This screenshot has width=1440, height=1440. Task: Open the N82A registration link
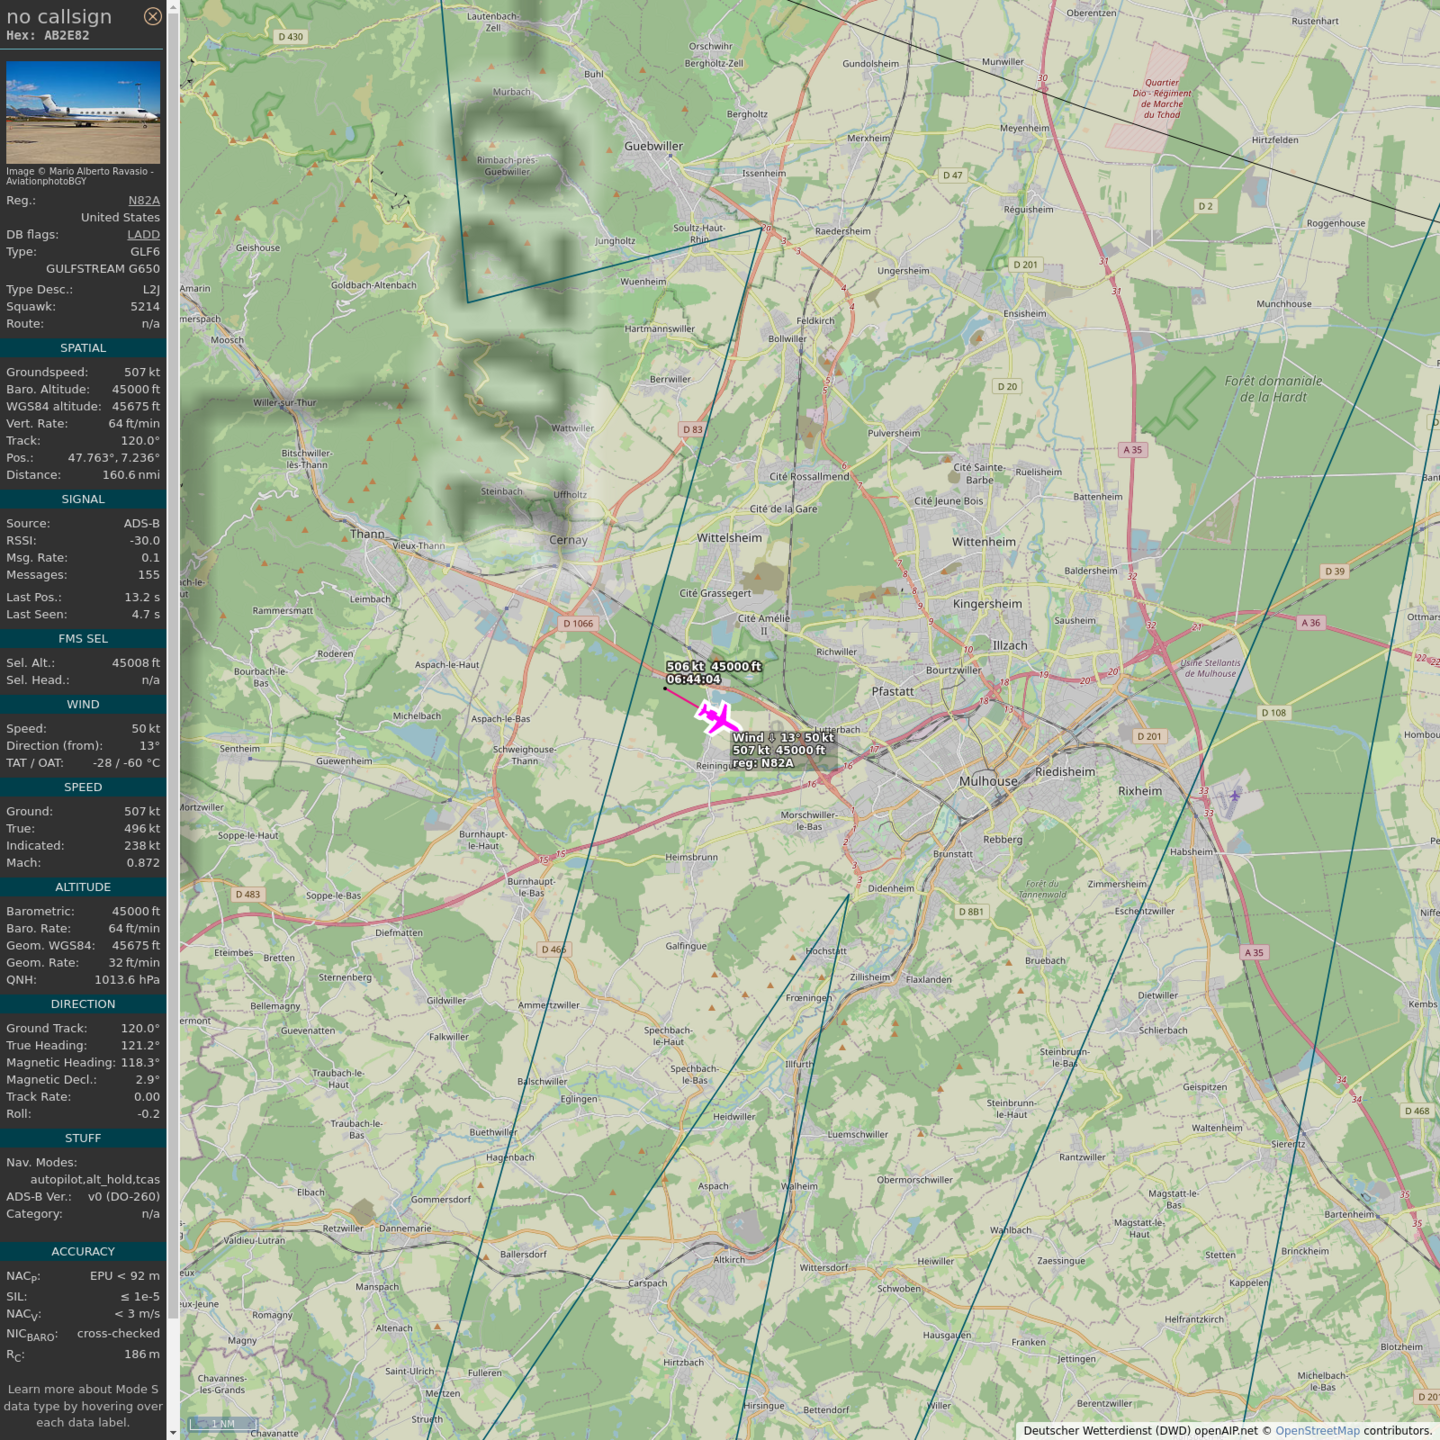pos(144,200)
